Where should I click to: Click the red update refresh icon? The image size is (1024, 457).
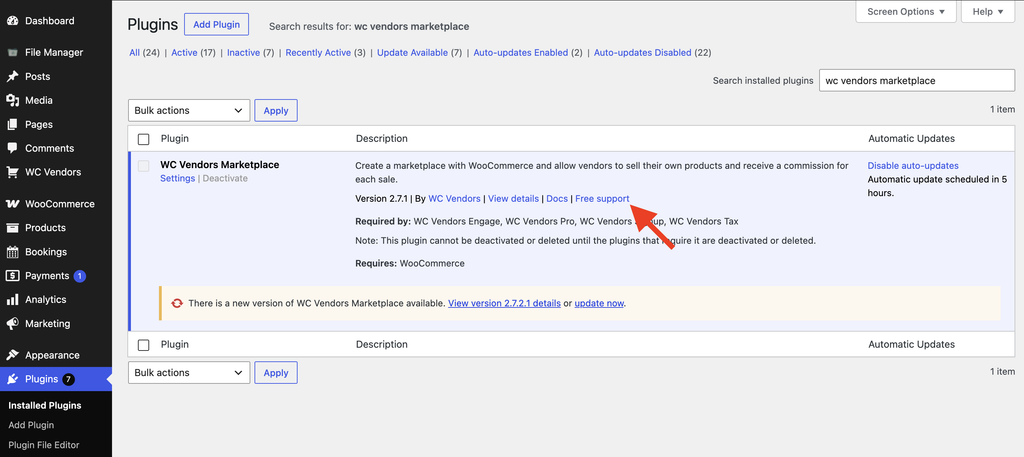tap(177, 303)
